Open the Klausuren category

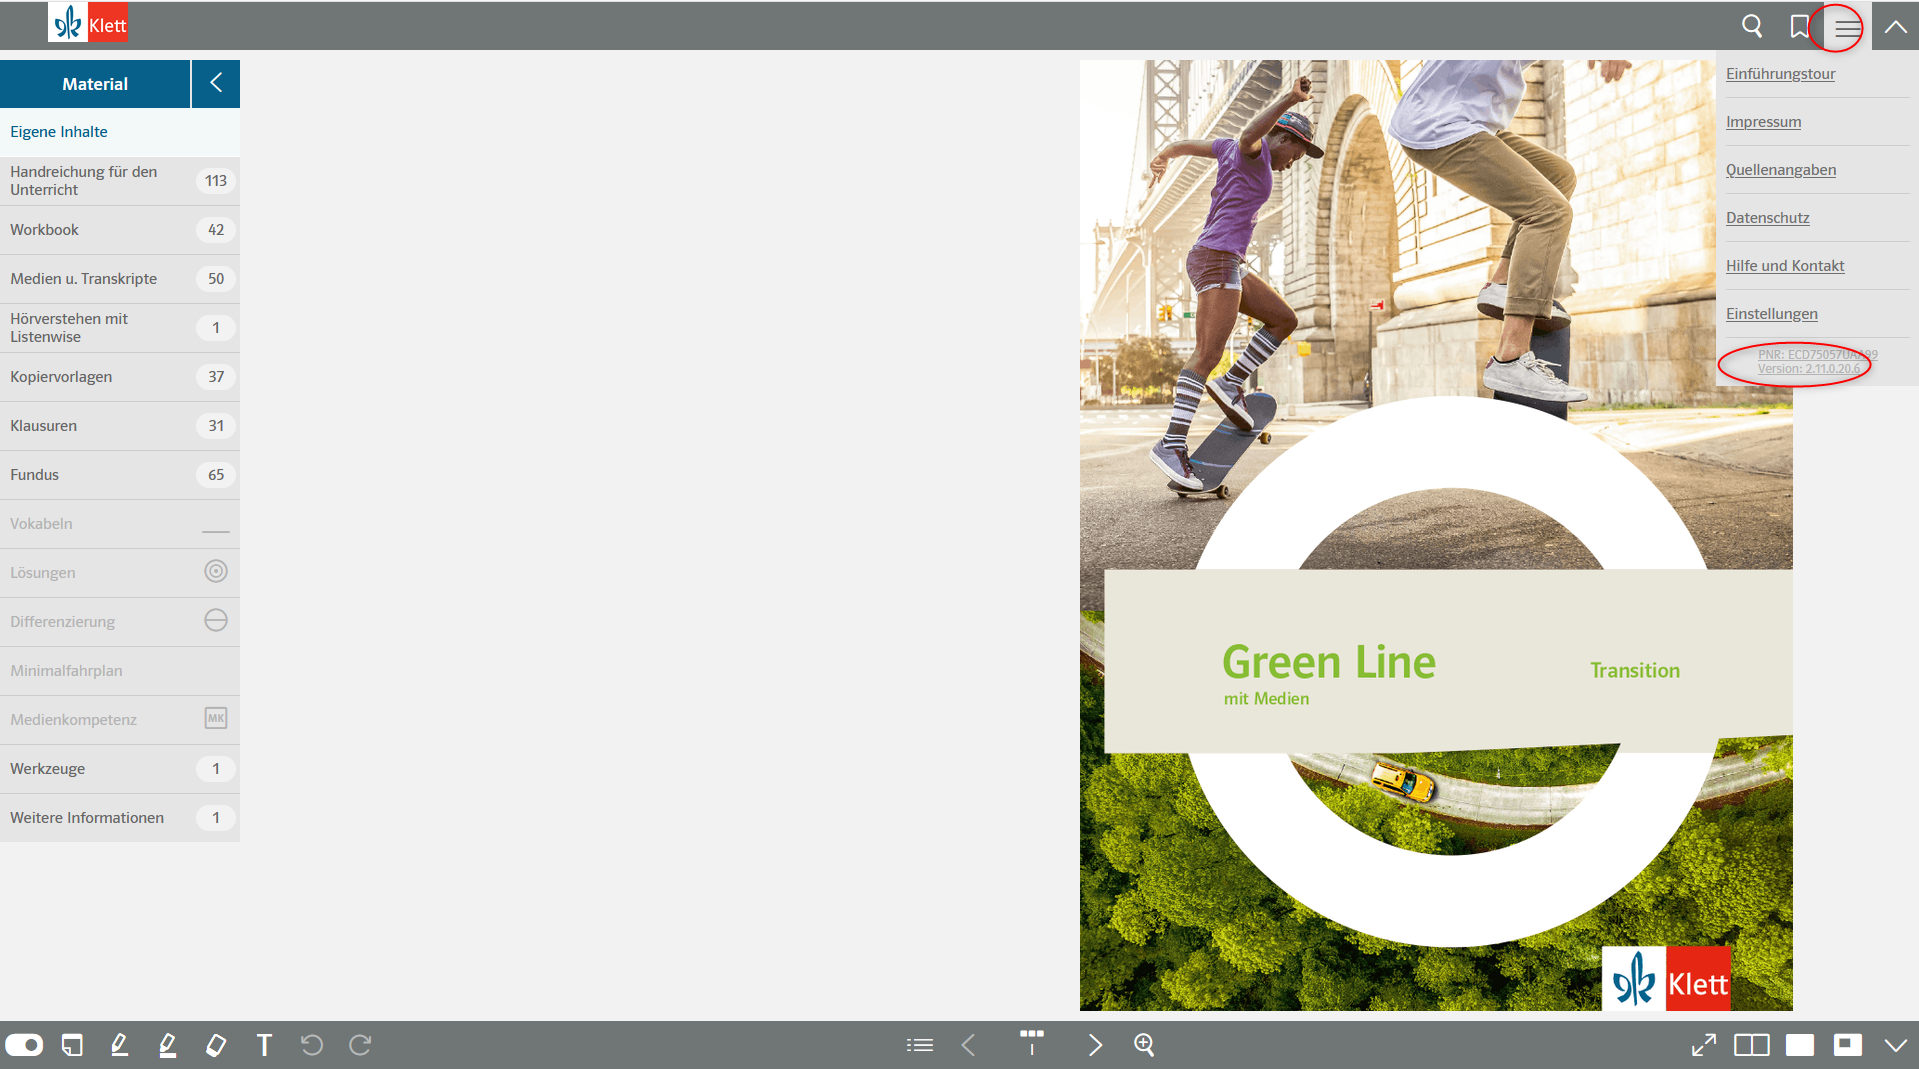click(x=120, y=426)
